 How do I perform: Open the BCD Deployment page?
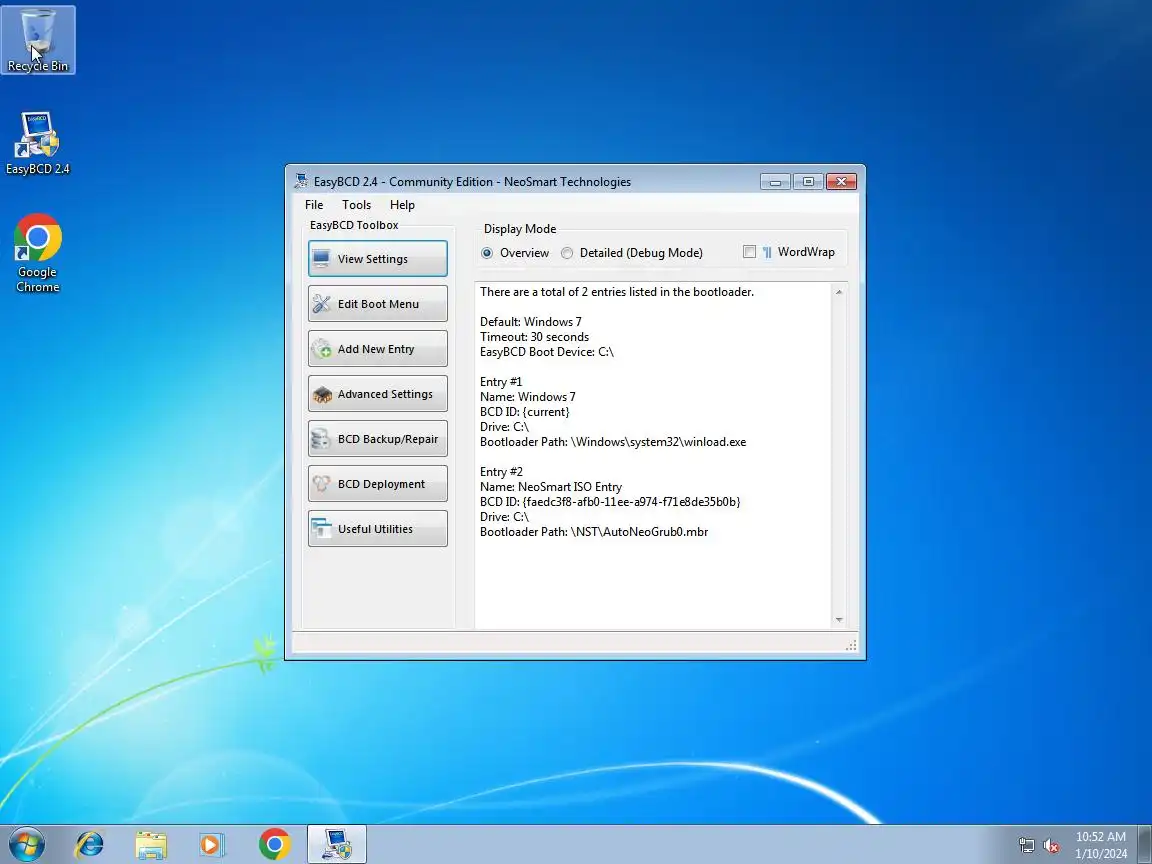coord(378,483)
